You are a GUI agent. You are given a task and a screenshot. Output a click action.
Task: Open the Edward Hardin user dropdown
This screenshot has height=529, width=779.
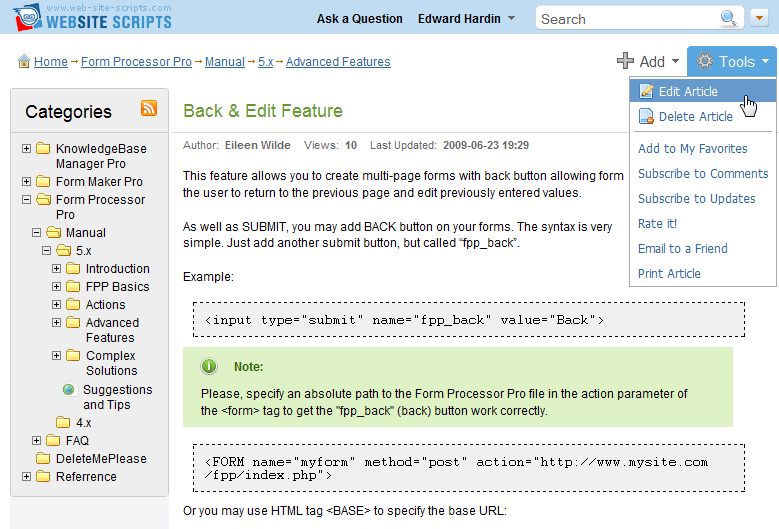[x=467, y=19]
